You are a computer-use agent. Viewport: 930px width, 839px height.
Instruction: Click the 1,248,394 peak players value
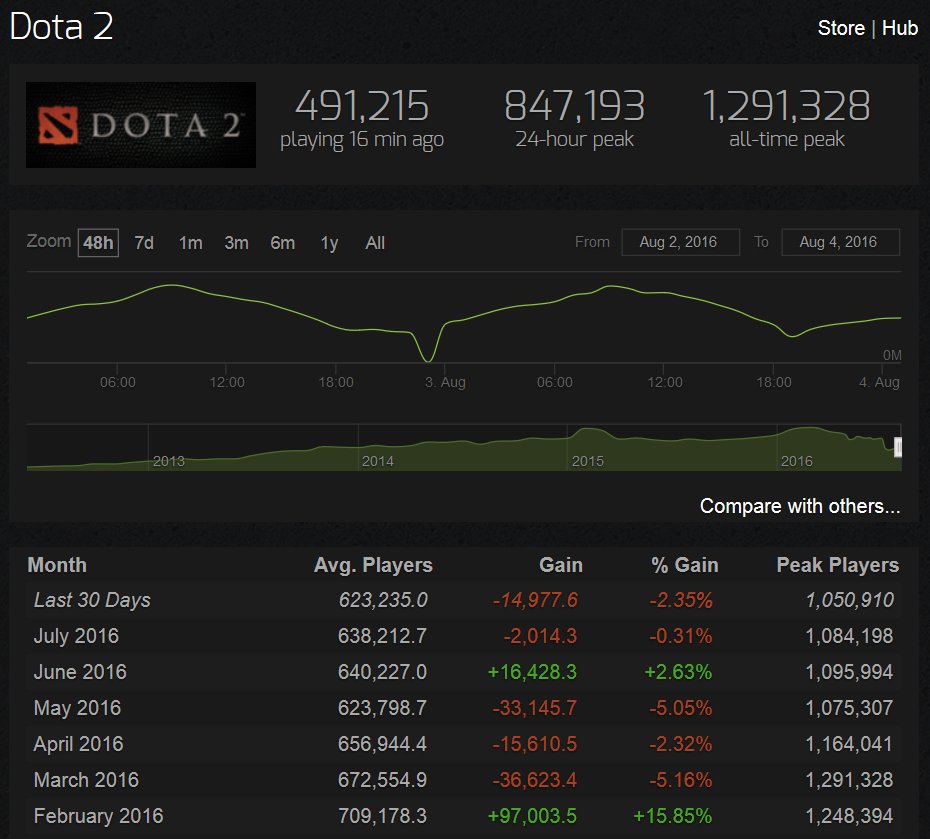click(x=849, y=816)
